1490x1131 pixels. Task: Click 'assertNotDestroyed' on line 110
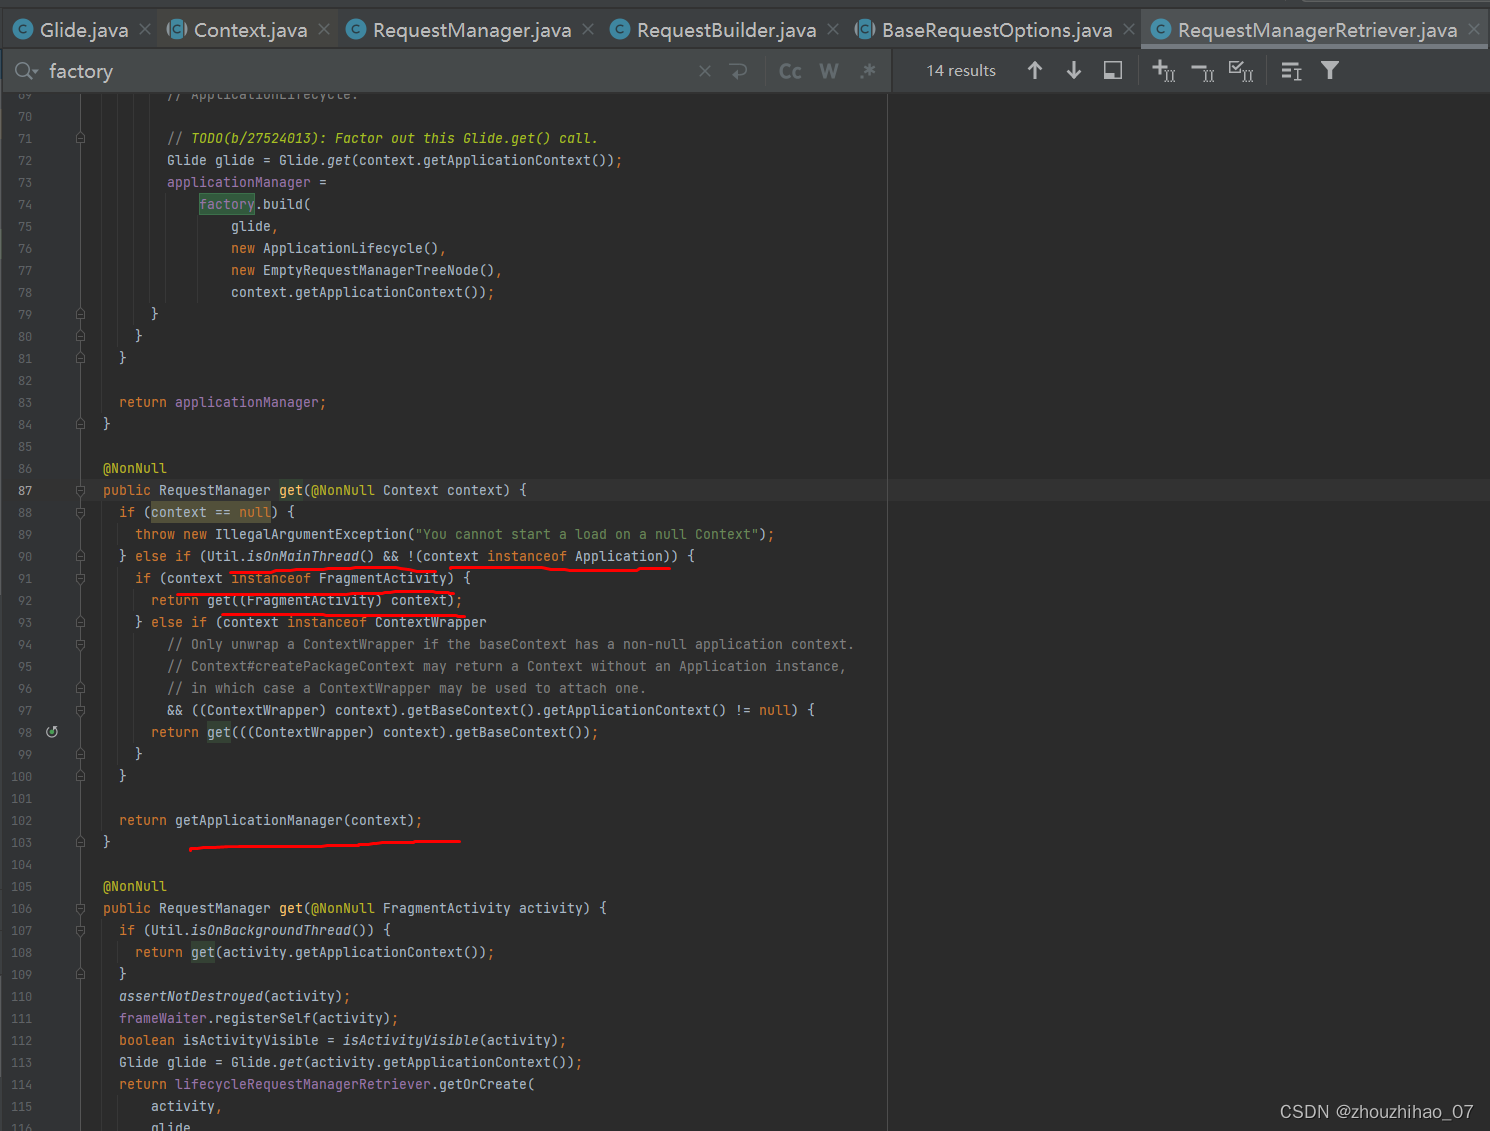pyautogui.click(x=191, y=996)
